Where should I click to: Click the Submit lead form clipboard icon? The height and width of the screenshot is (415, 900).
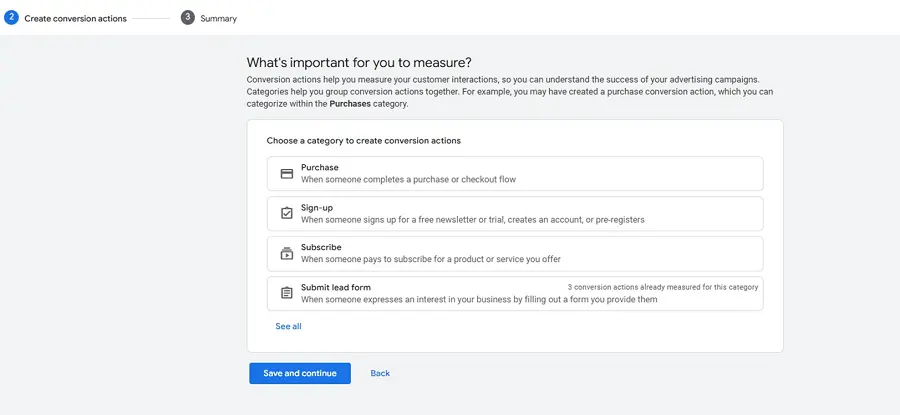coord(286,293)
